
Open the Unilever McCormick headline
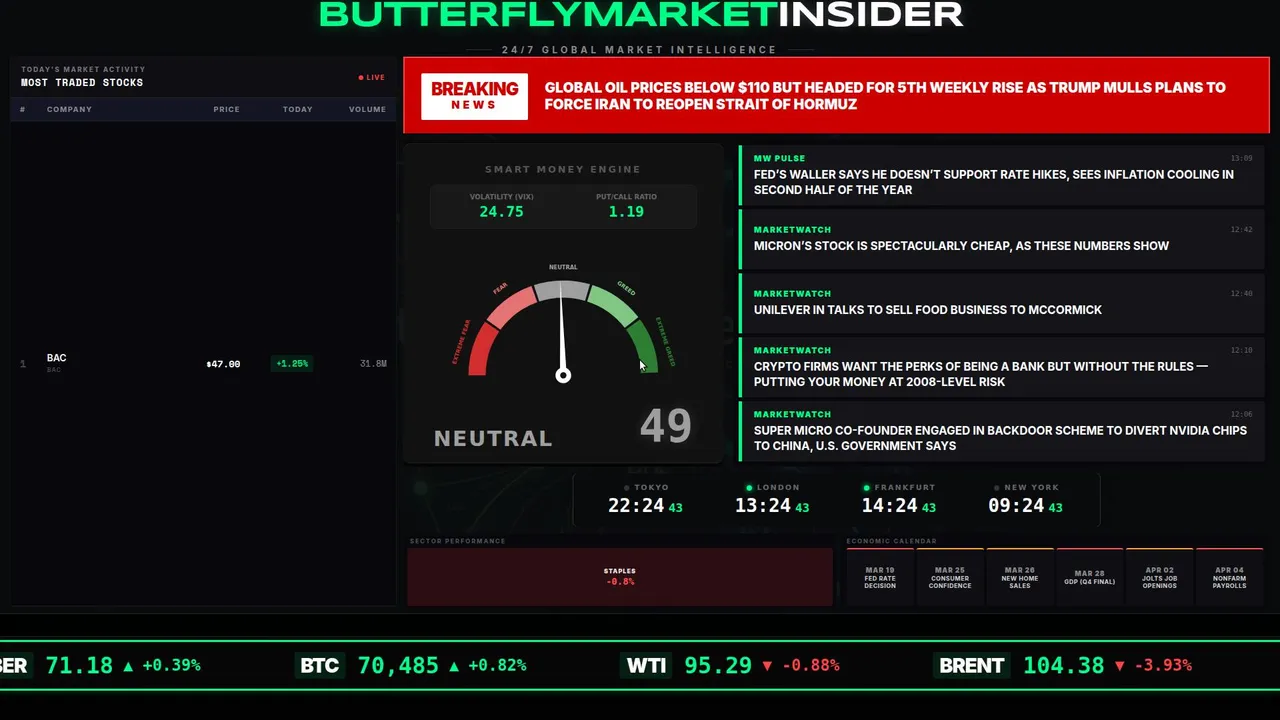(x=1002, y=303)
